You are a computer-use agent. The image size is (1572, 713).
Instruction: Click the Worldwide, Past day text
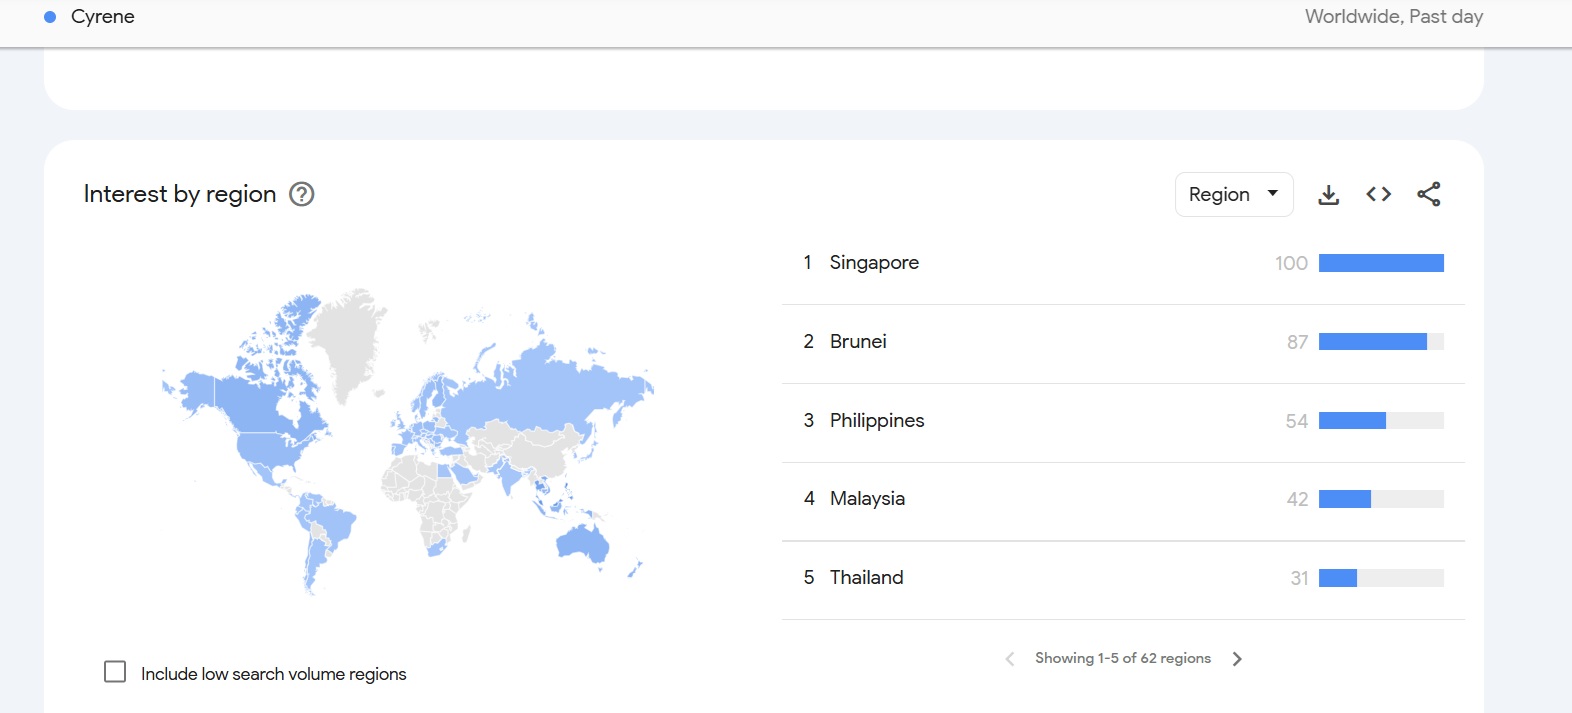(x=1394, y=17)
